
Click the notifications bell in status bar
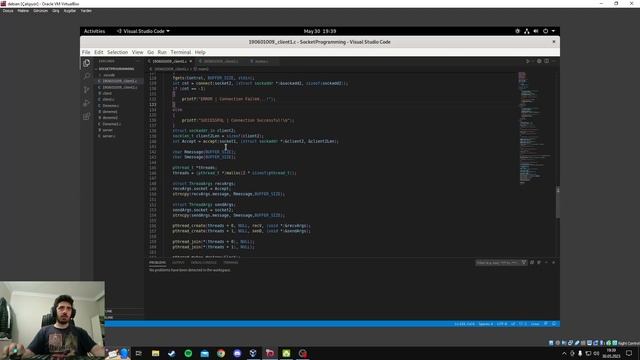pos(554,324)
